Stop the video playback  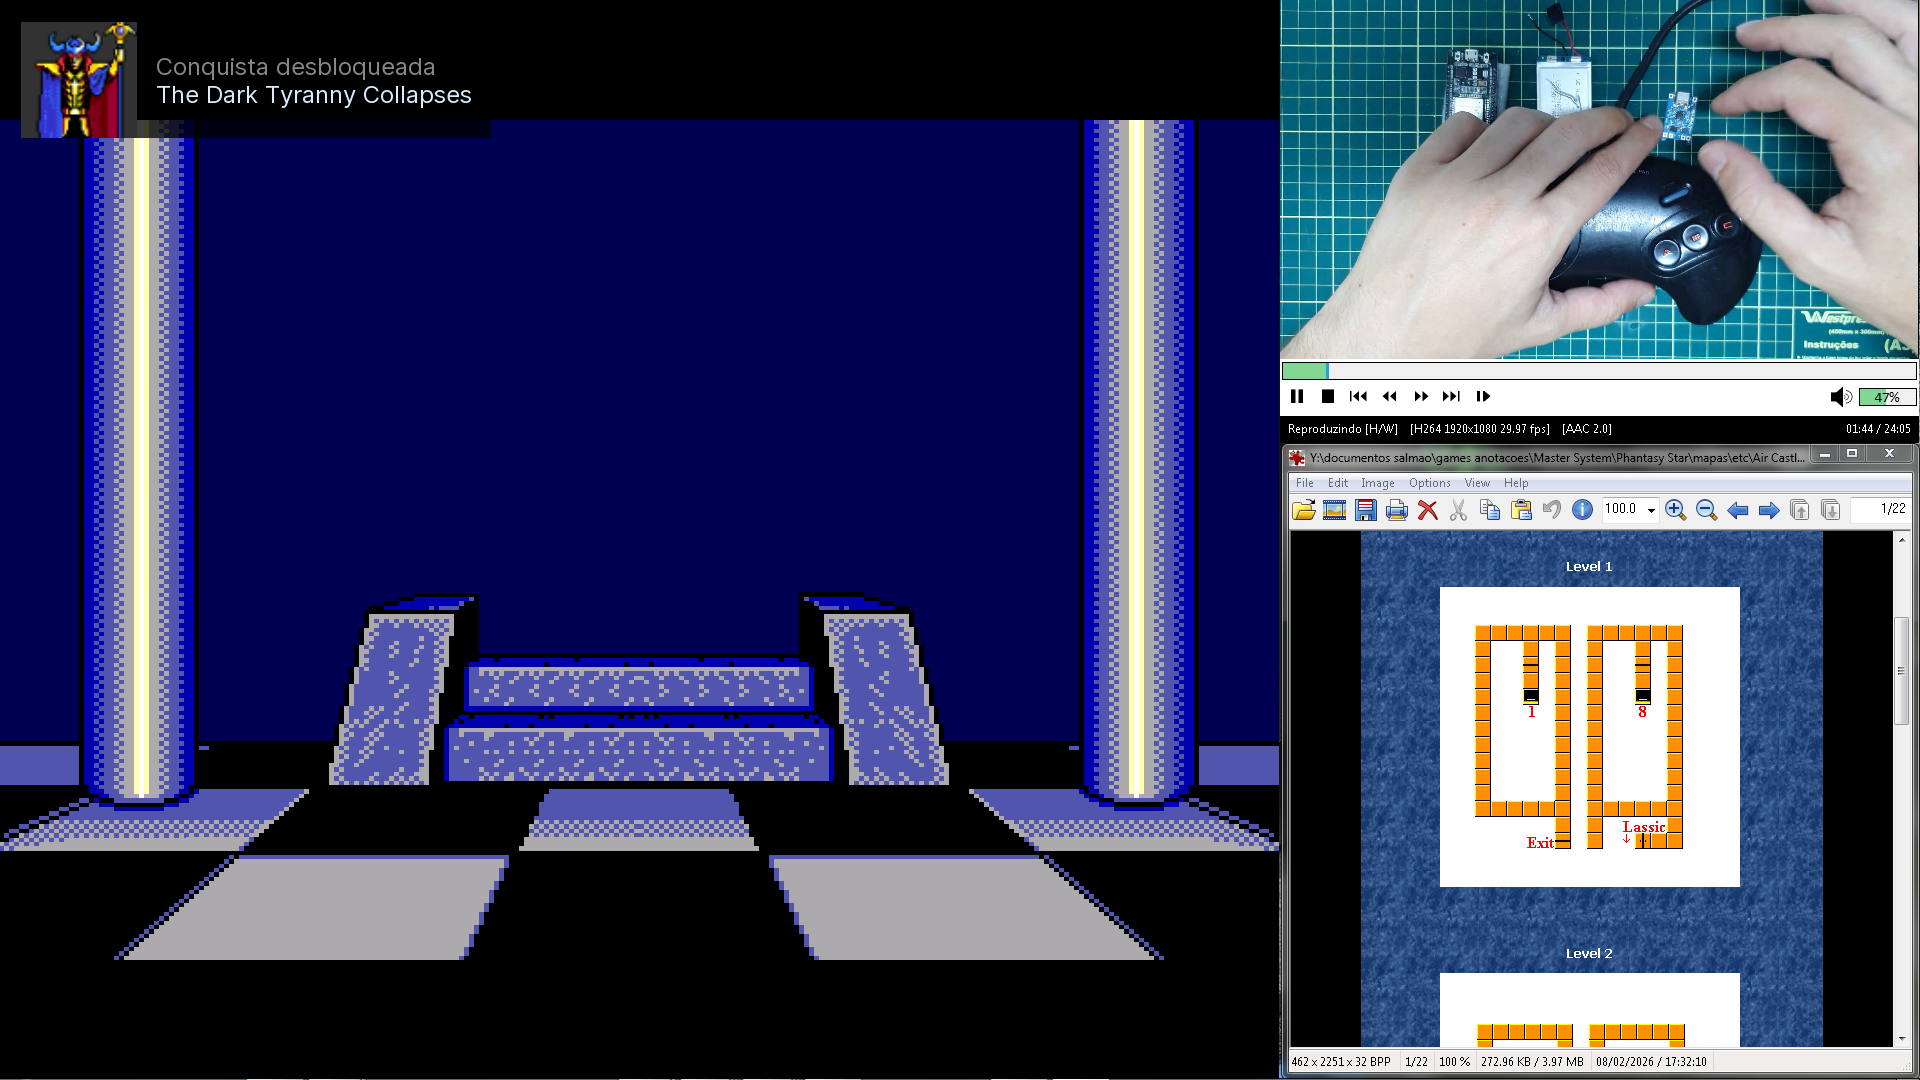(x=1328, y=397)
